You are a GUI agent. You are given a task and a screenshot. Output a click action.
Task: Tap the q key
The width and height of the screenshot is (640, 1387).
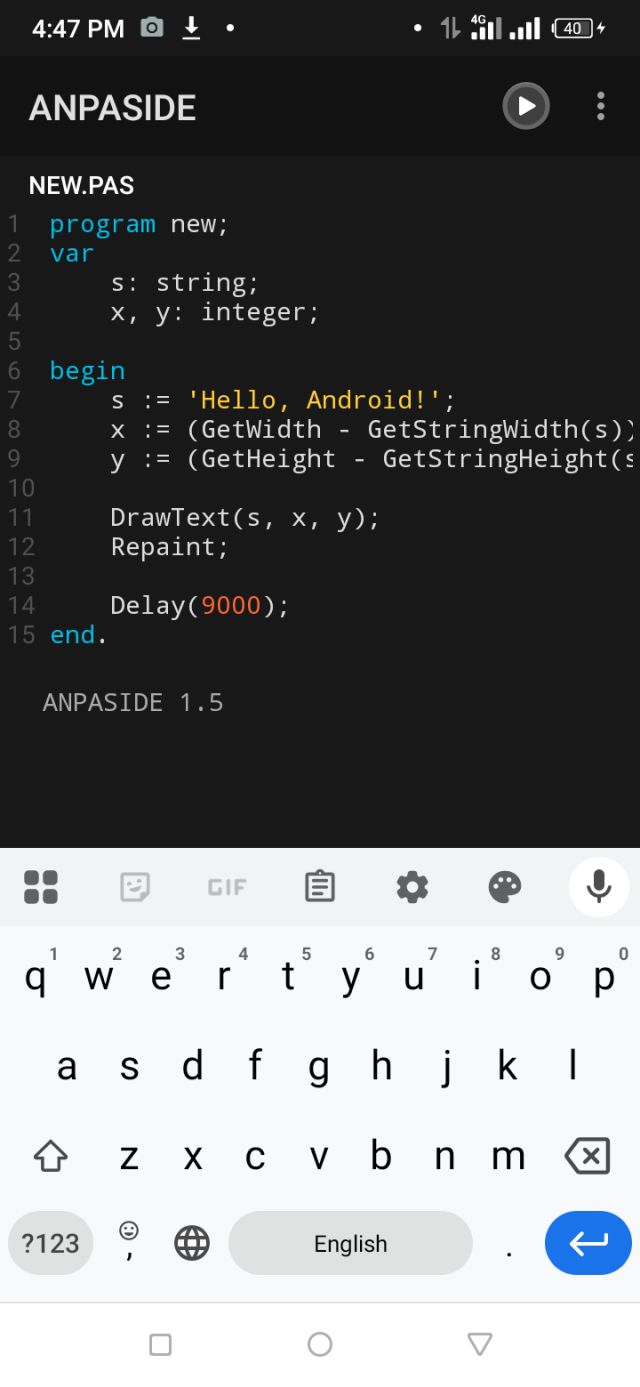click(x=35, y=978)
